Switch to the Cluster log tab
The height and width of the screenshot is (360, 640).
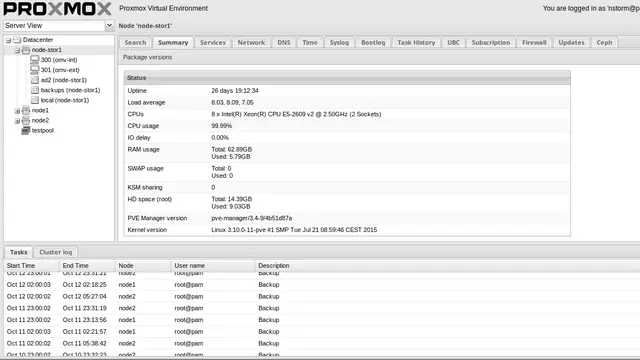click(56, 252)
